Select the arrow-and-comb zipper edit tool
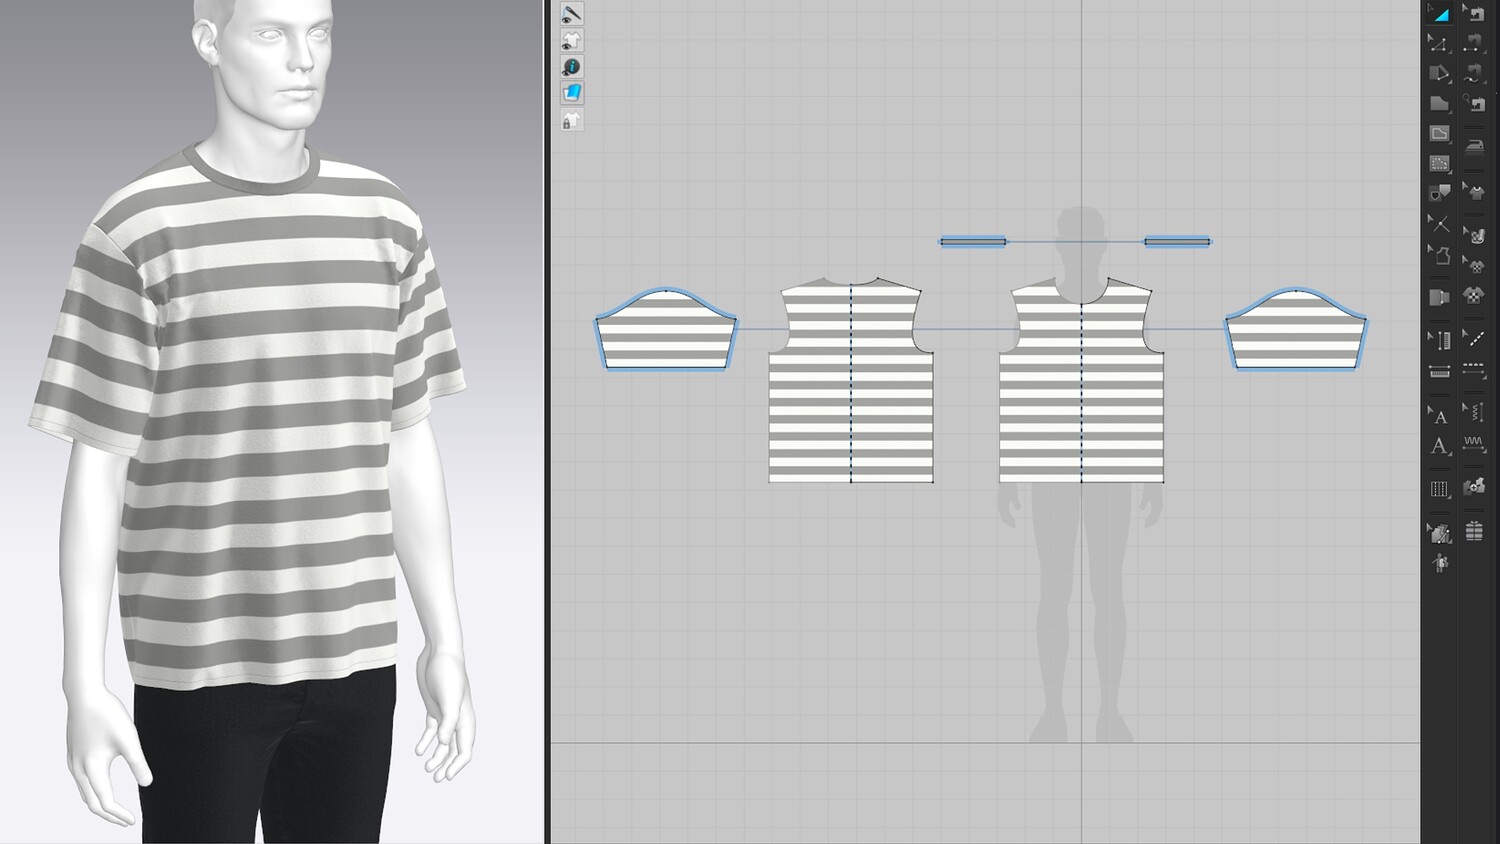The width and height of the screenshot is (1500, 844). click(1439, 340)
